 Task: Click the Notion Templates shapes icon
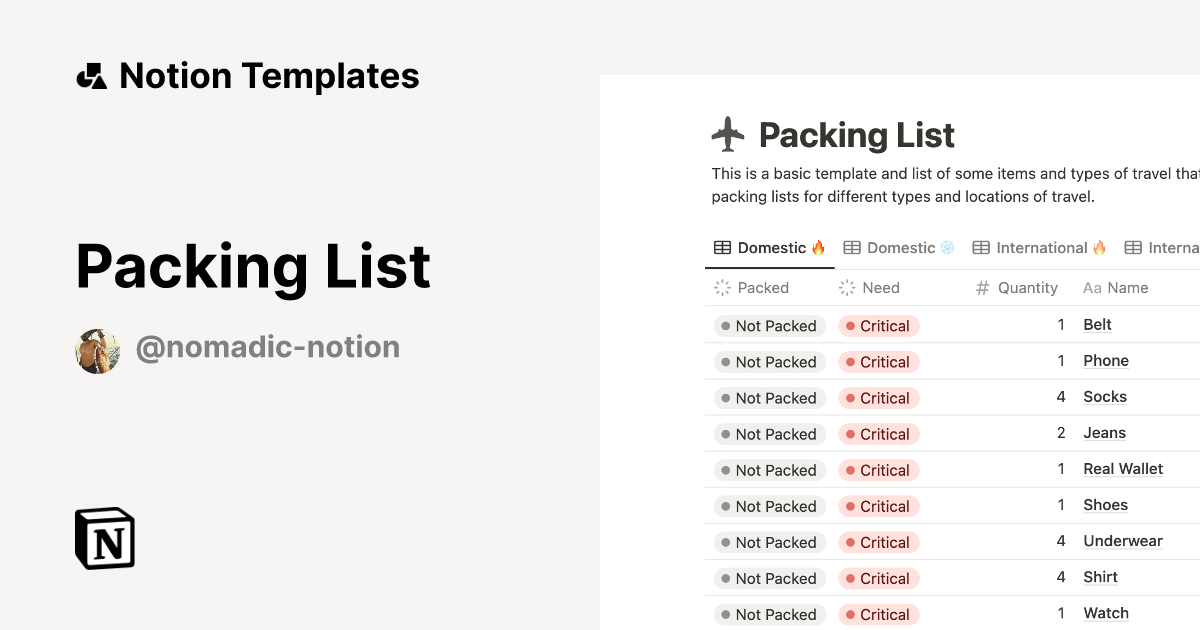(91, 76)
